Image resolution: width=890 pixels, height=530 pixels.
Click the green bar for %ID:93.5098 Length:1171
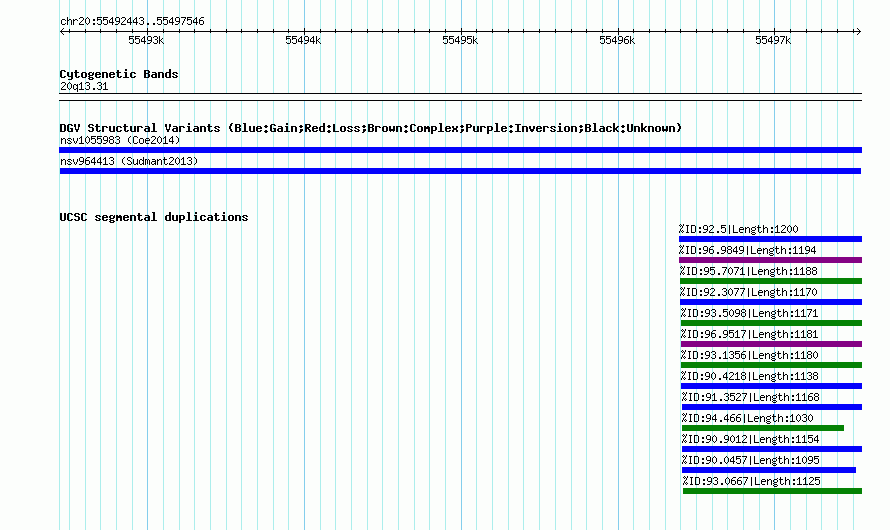coord(771,323)
